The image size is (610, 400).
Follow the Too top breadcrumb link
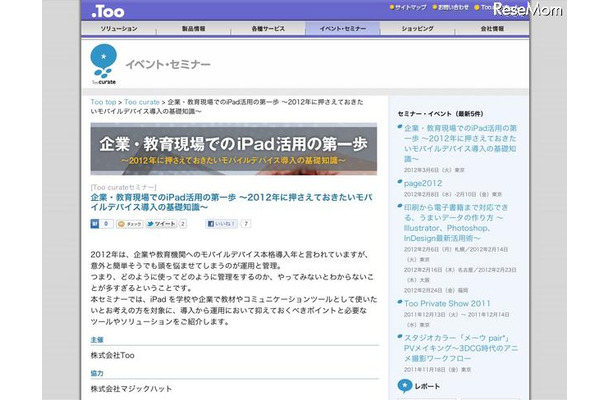(103, 103)
